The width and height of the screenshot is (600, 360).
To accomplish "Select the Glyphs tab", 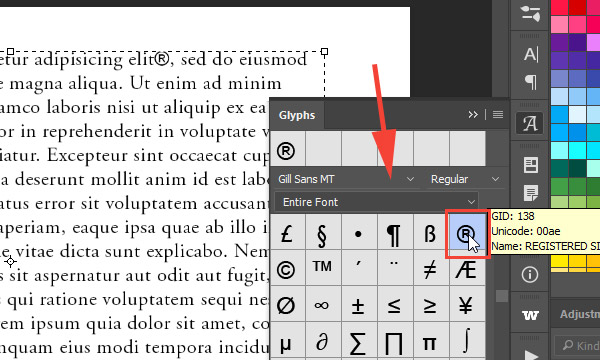I will coord(297,115).
